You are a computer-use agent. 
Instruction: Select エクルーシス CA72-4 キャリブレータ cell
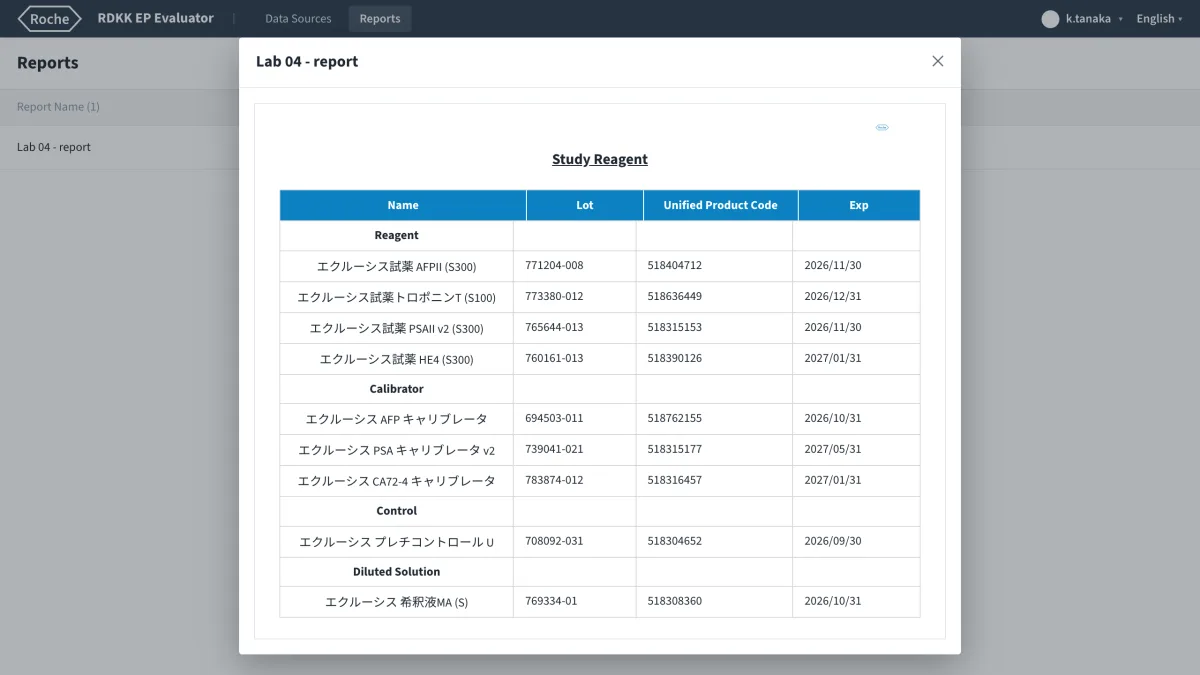397,480
